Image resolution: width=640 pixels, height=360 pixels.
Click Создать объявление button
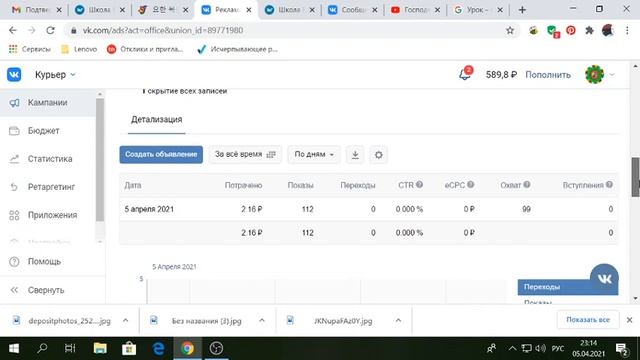coord(161,155)
